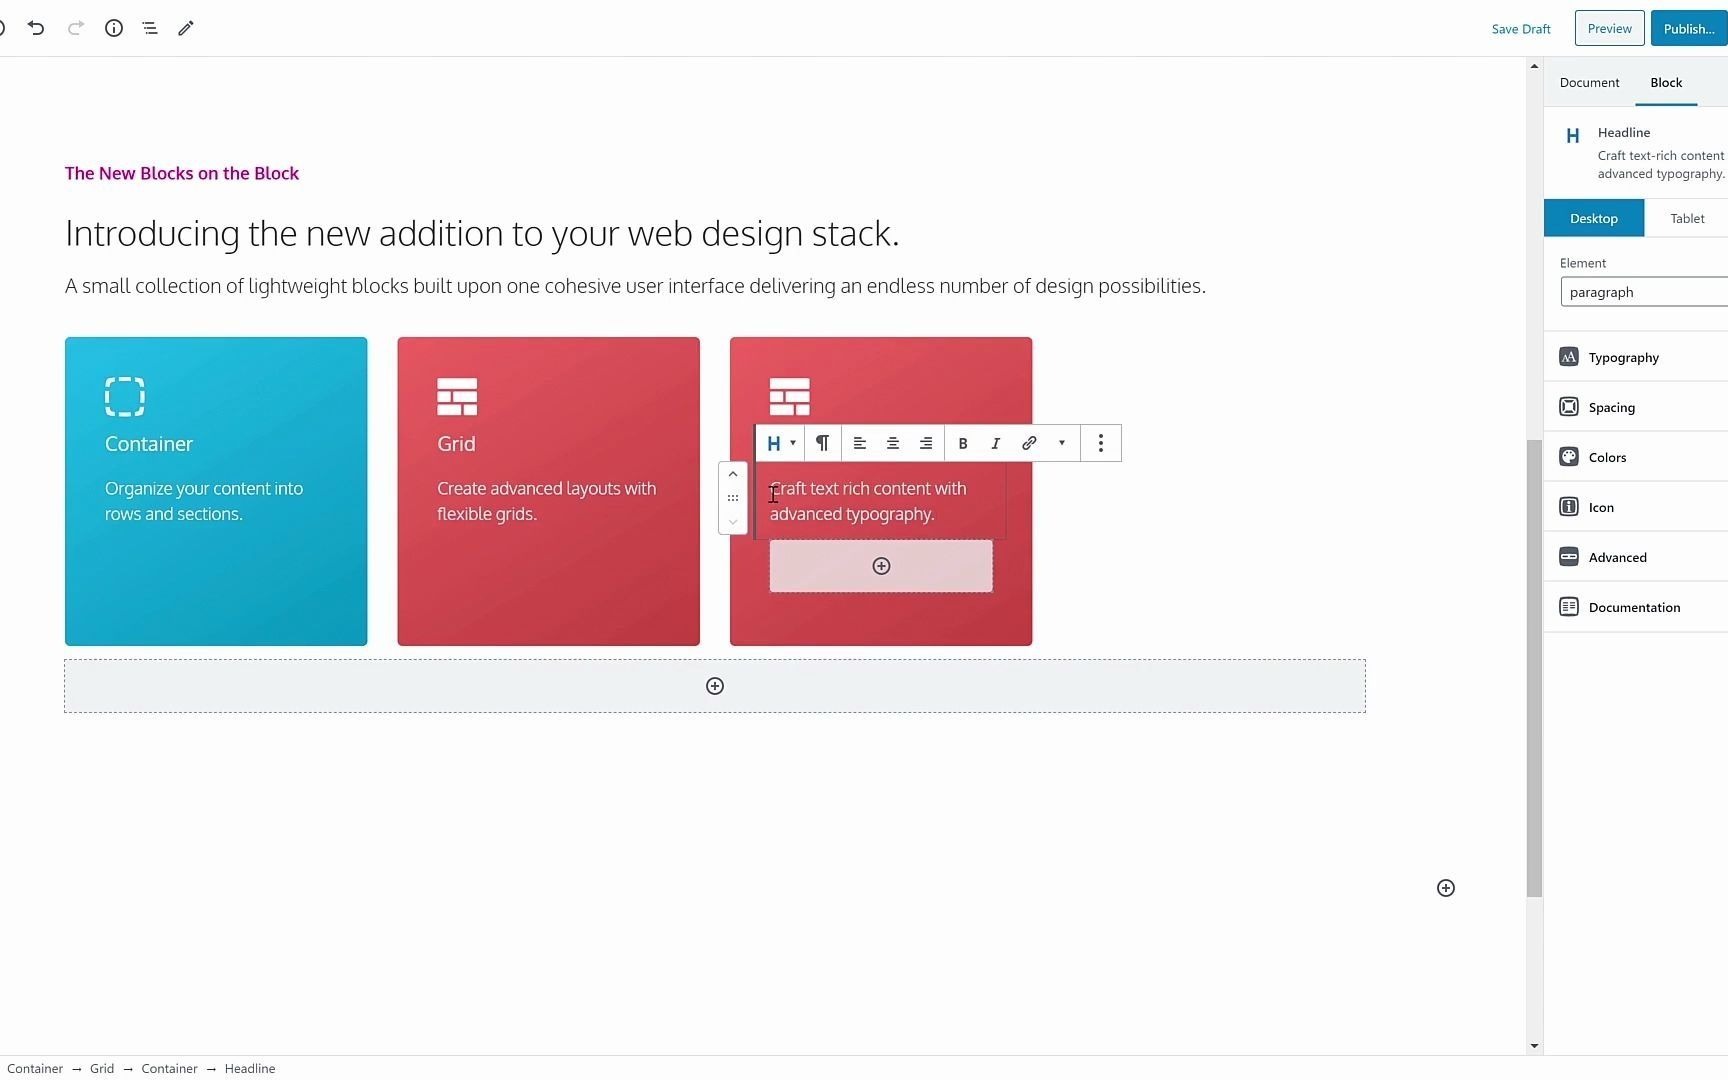Open the content structure info icon
The height and width of the screenshot is (1080, 1728).
(114, 28)
